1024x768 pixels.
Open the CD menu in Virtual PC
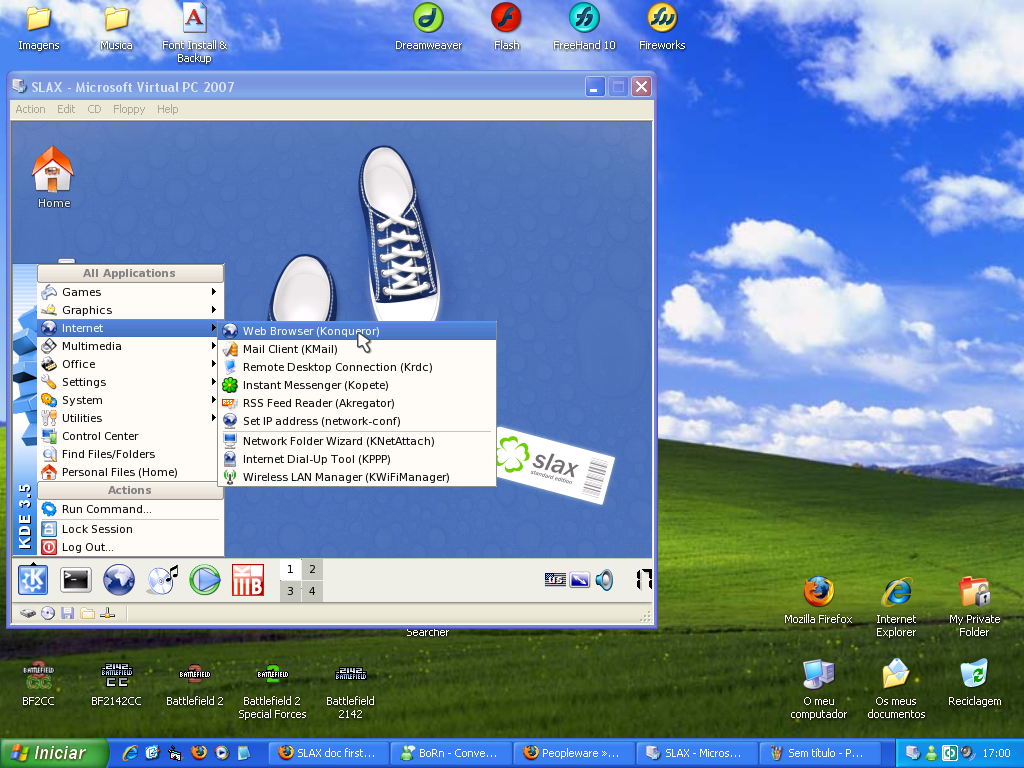click(94, 109)
